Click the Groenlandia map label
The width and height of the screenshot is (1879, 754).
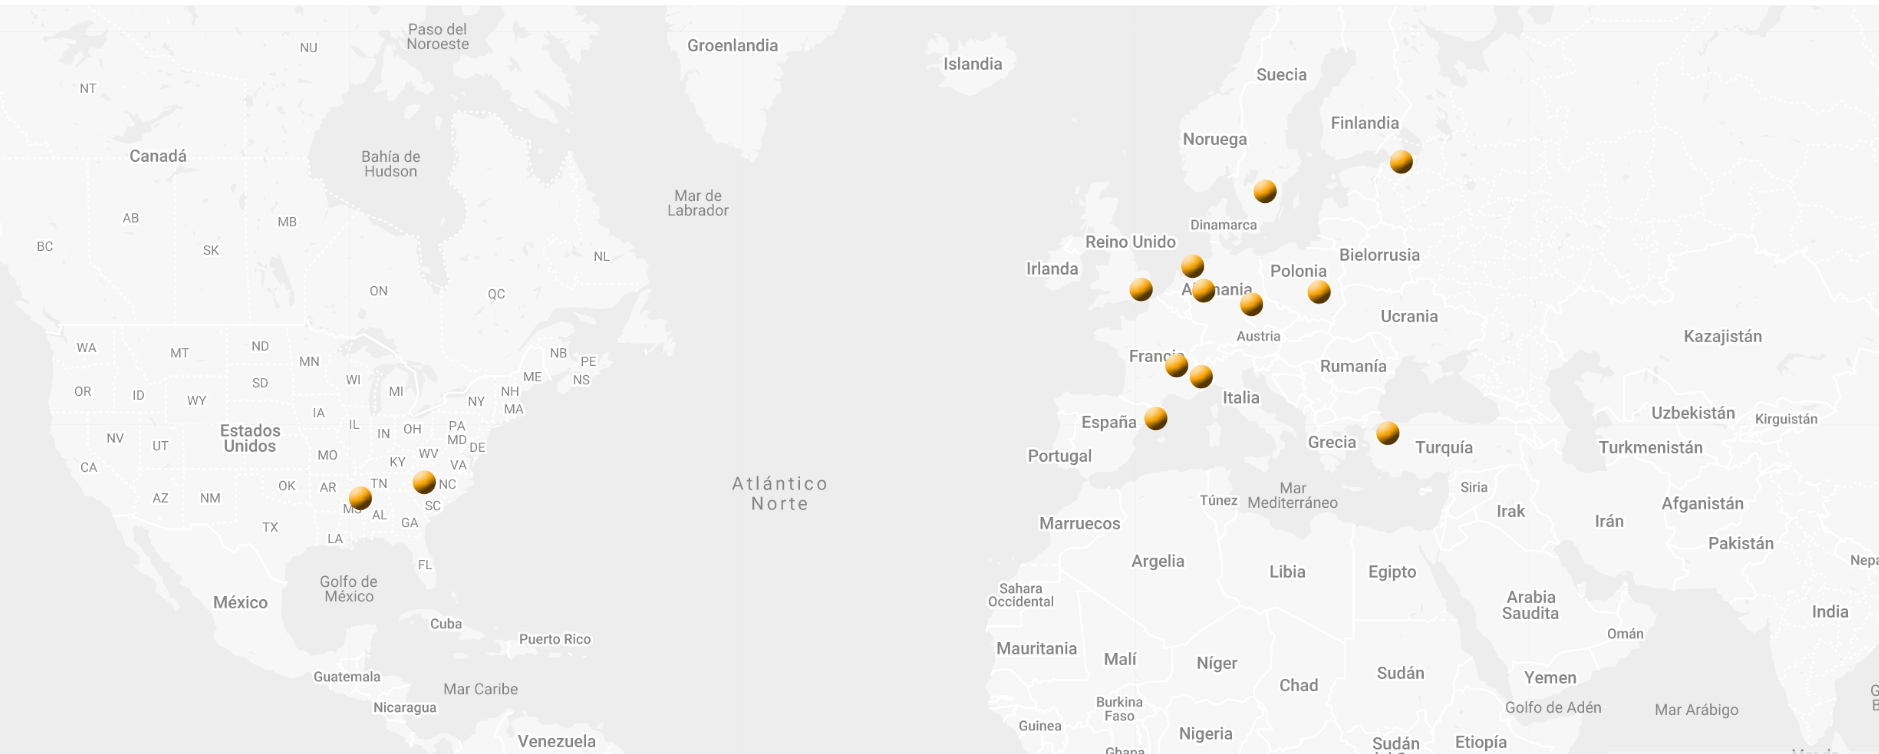point(732,45)
